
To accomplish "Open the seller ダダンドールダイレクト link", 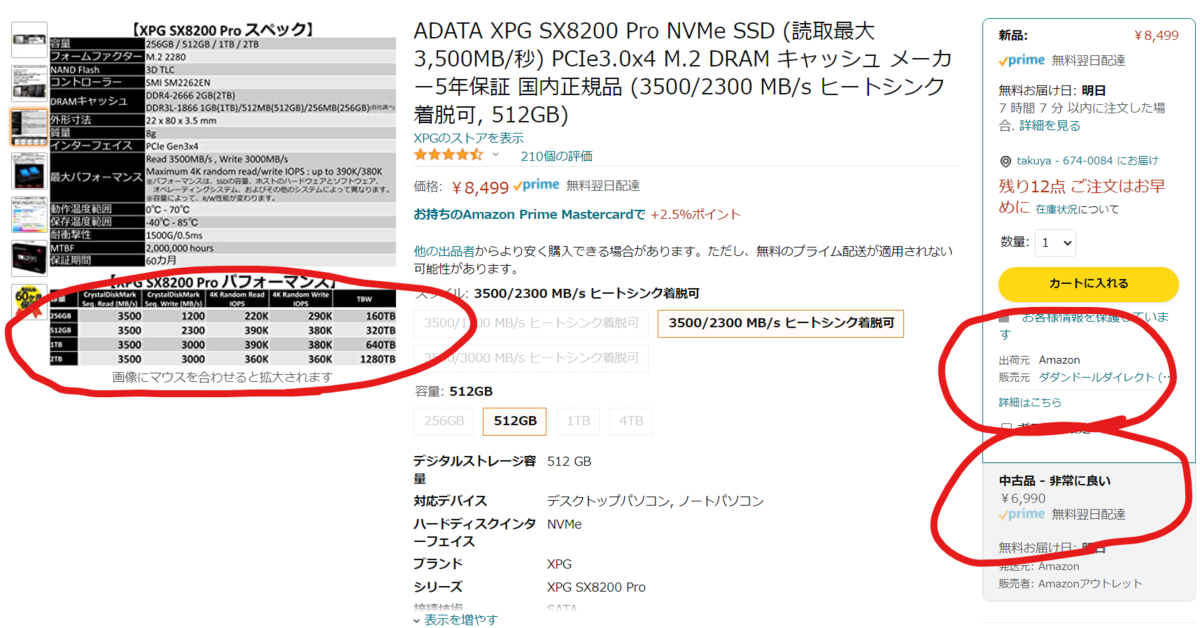I will point(1105,377).
